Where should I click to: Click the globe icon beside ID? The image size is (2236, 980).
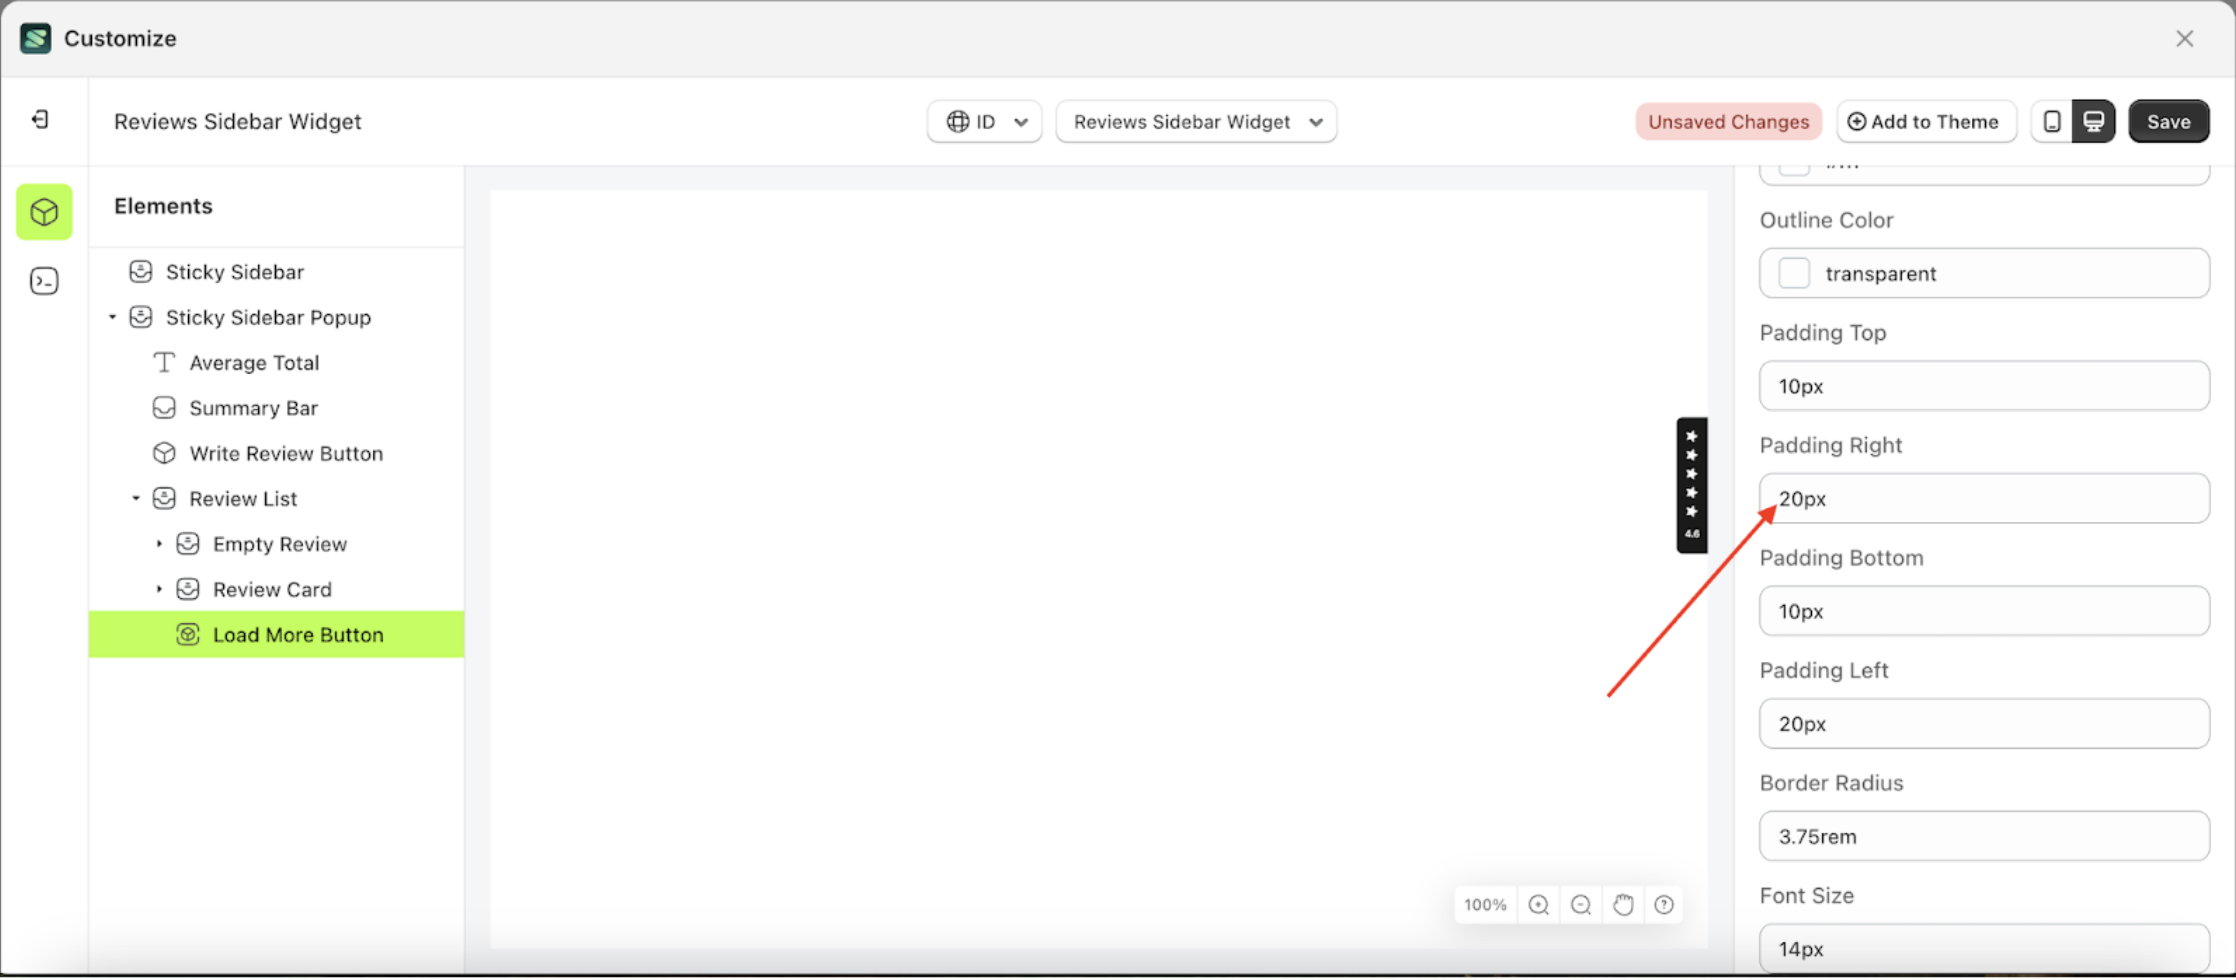coord(958,121)
